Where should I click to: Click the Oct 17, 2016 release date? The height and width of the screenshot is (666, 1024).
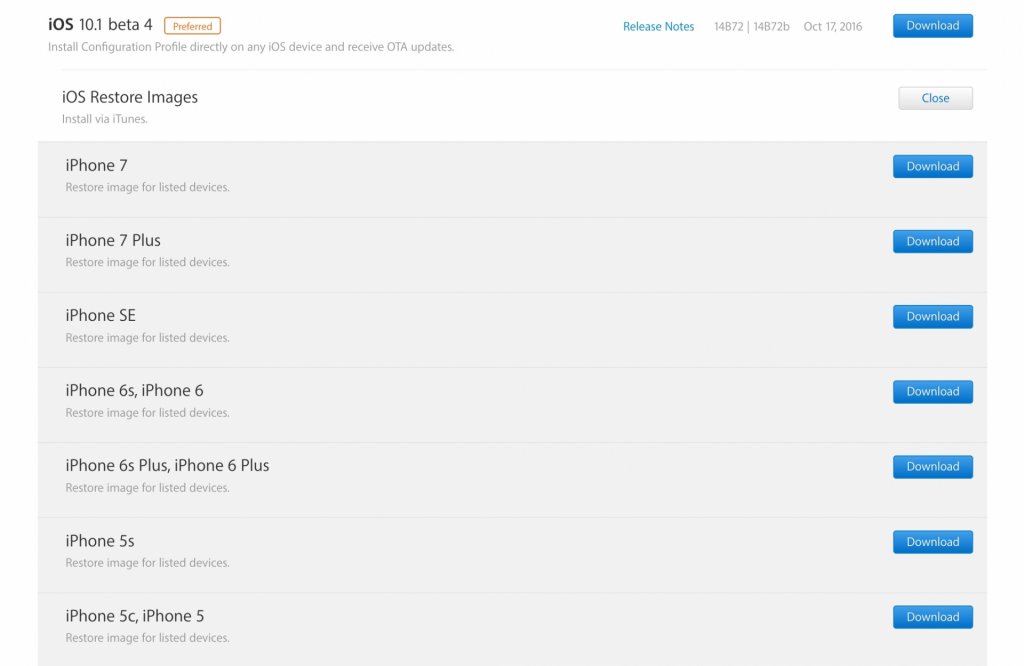[x=832, y=27]
